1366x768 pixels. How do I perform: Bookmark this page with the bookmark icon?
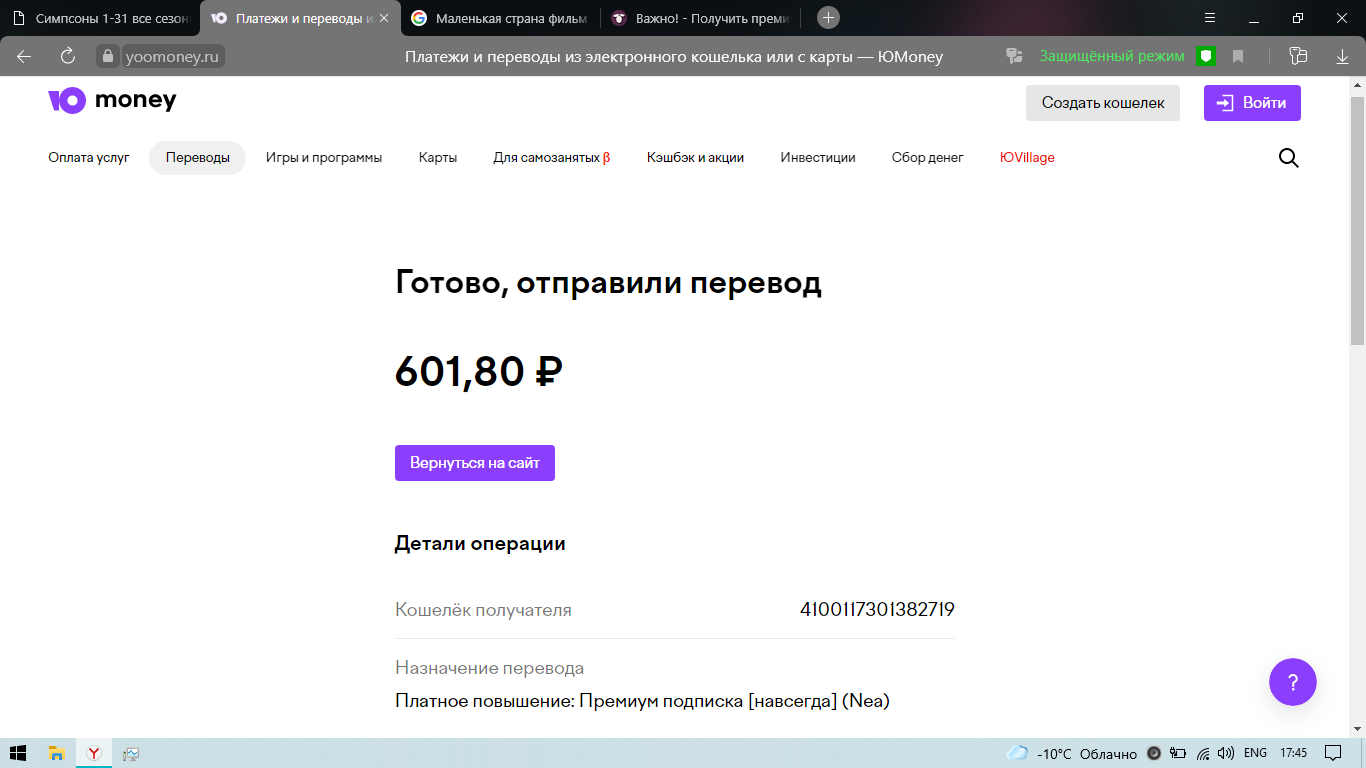(1238, 56)
